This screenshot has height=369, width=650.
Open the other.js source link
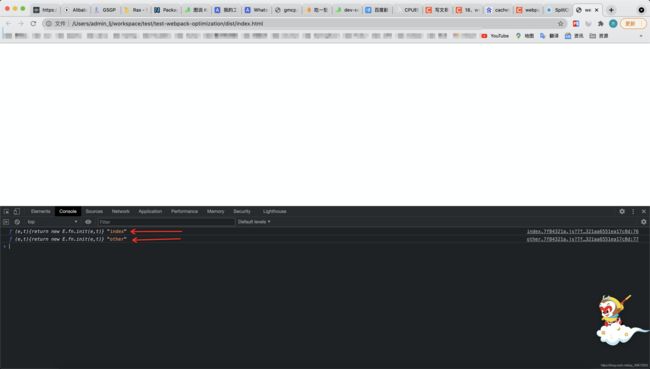point(582,239)
